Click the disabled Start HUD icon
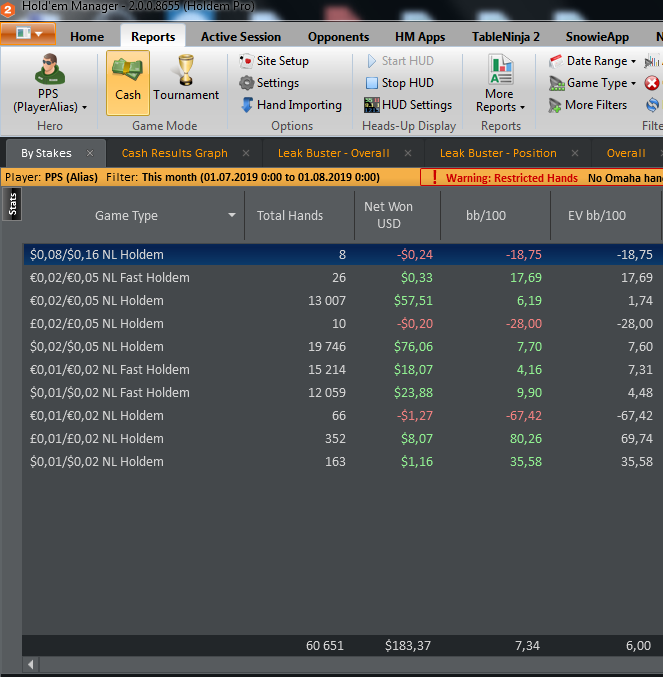This screenshot has width=663, height=677. pos(371,61)
